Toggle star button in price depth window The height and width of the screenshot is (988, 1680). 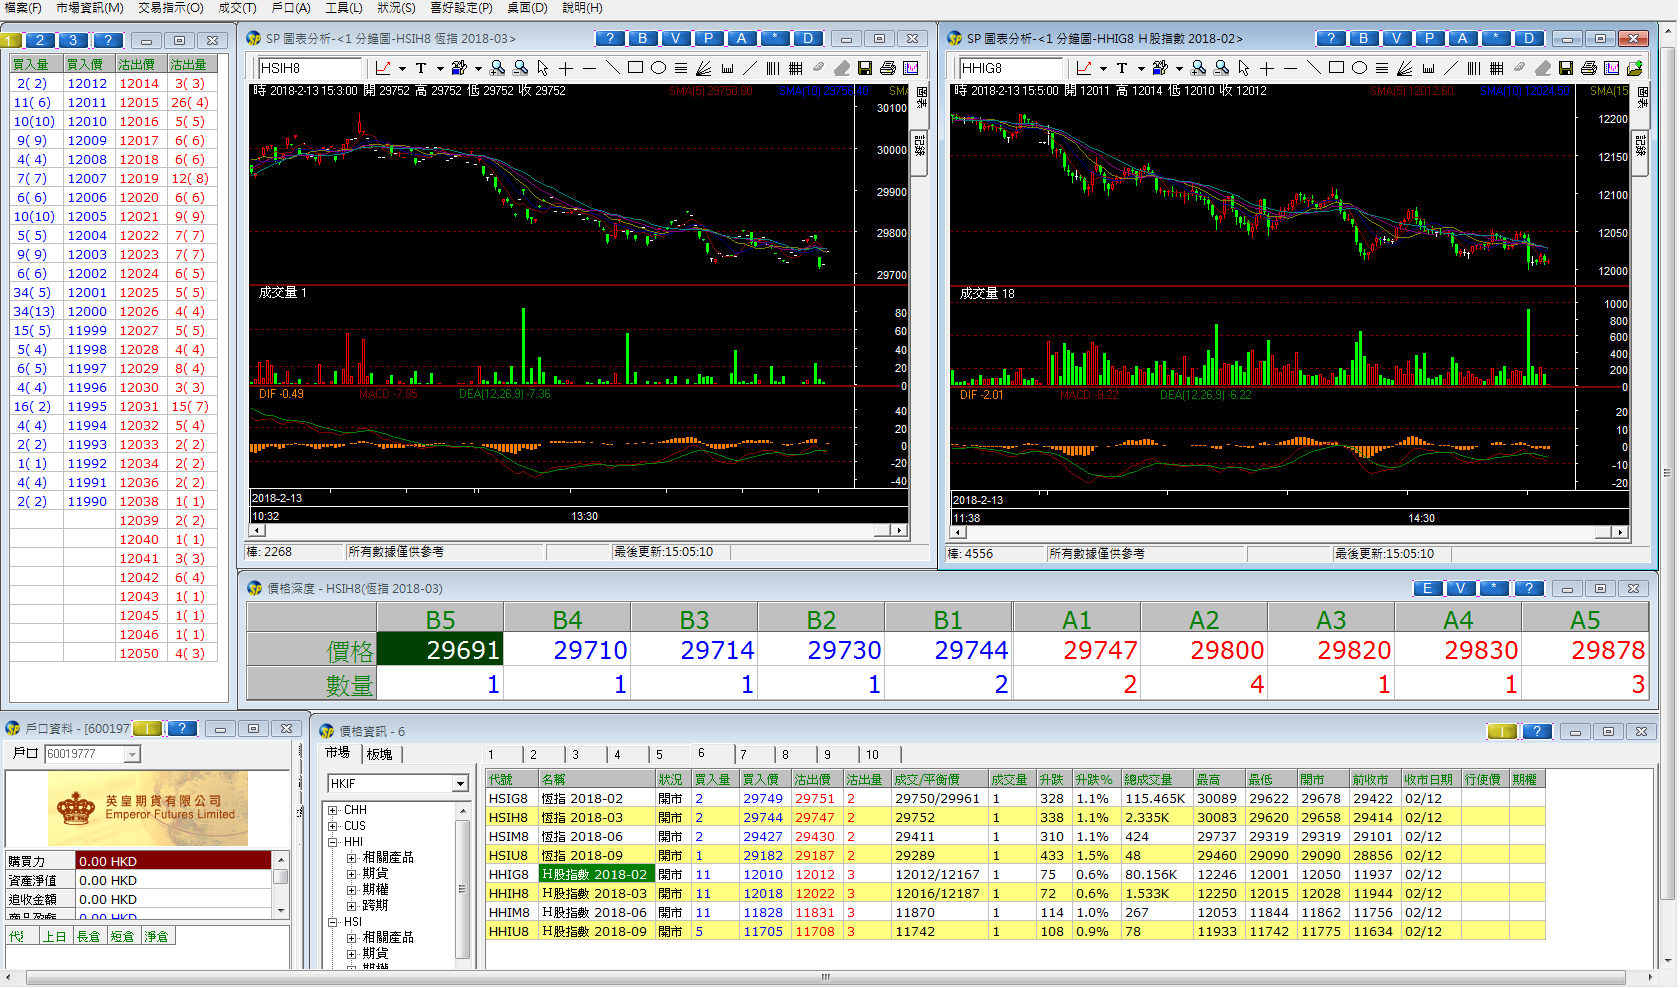click(x=1494, y=588)
